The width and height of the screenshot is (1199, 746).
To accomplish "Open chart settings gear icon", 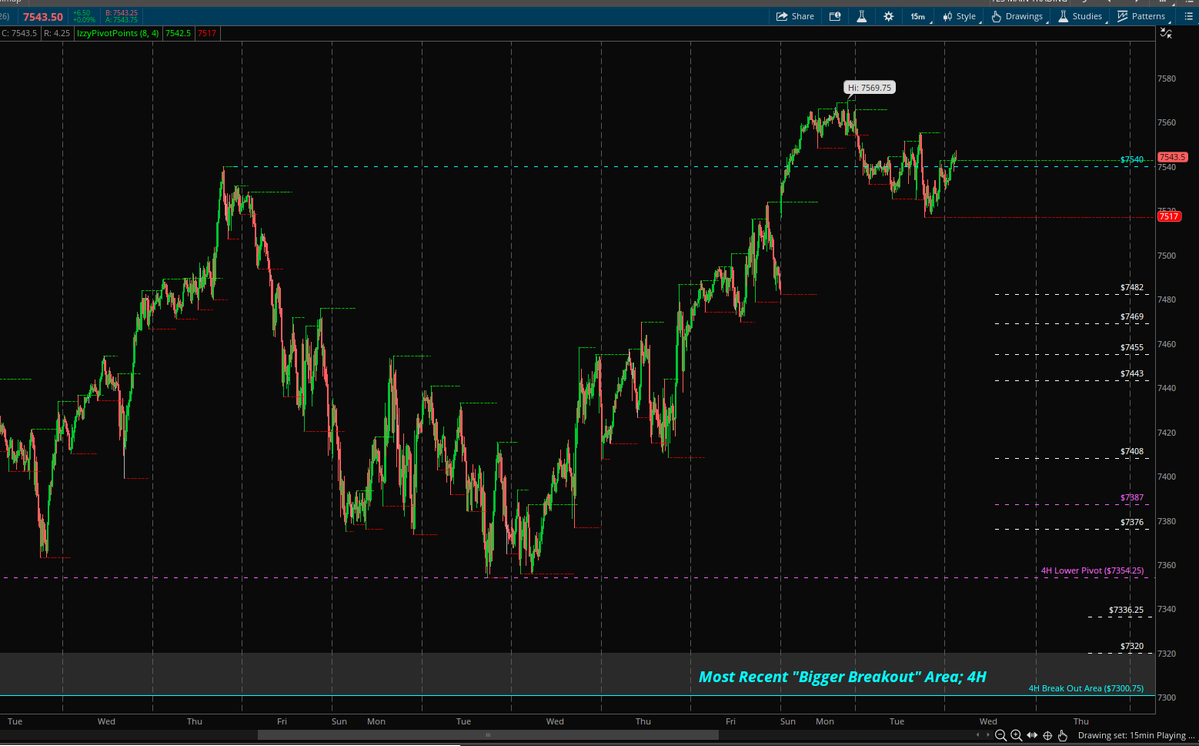I will [889, 16].
